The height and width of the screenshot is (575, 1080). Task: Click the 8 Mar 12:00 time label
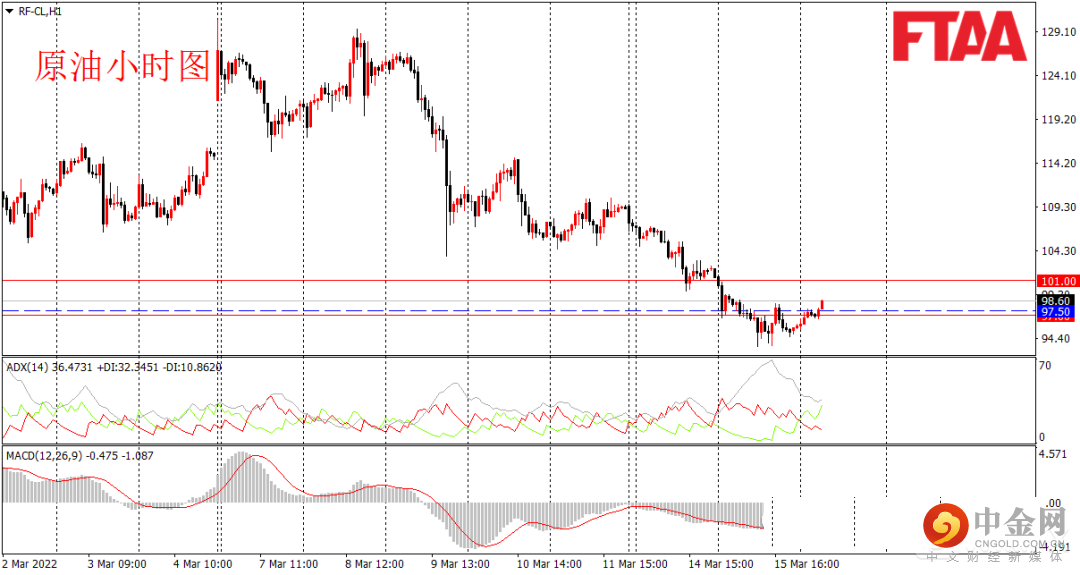[x=375, y=564]
